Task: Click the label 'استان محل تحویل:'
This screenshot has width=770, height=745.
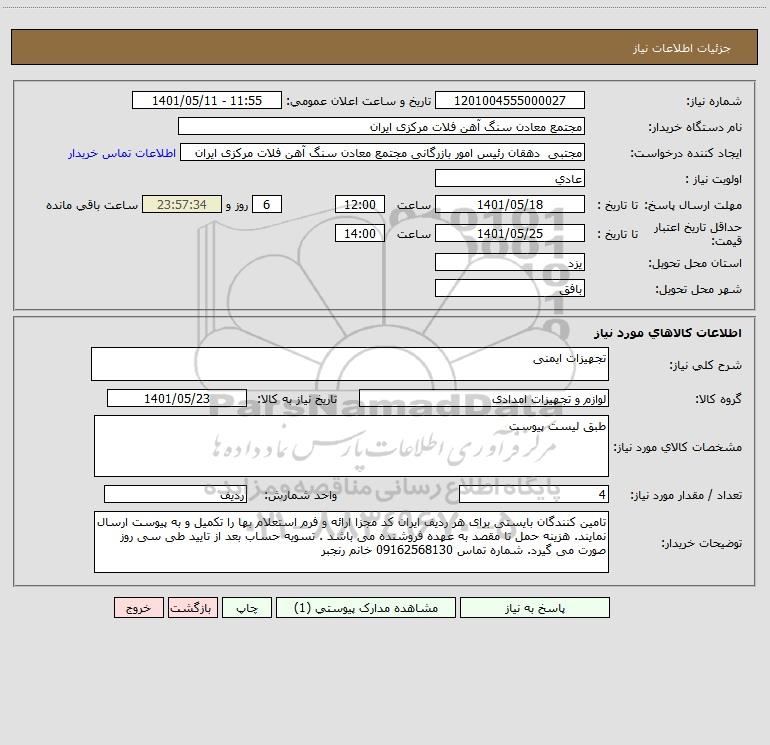Action: click(695, 264)
